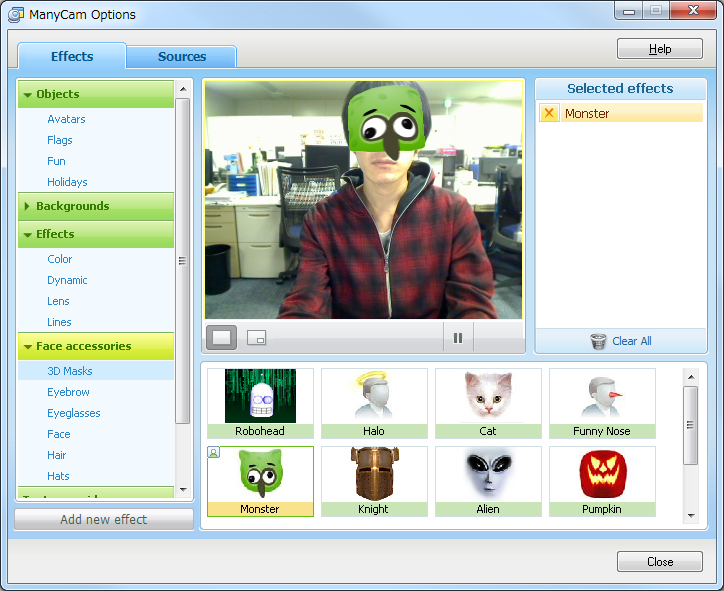Apply the Knight helmet mask

tap(374, 481)
